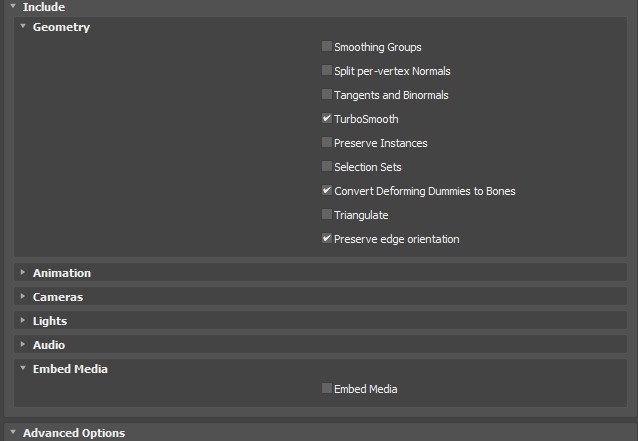Expand the Animation rollout
638x441 pixels.
(23, 272)
